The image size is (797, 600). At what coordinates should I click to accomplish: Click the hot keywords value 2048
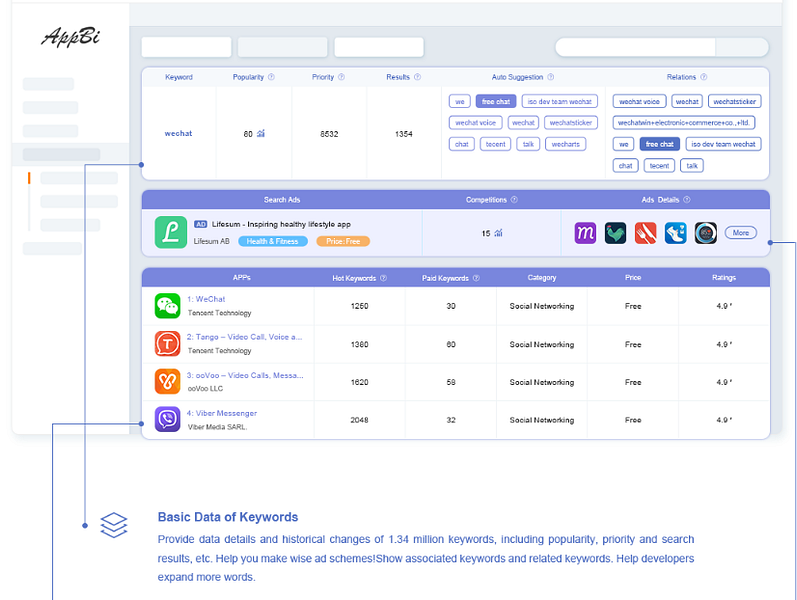pos(359,420)
